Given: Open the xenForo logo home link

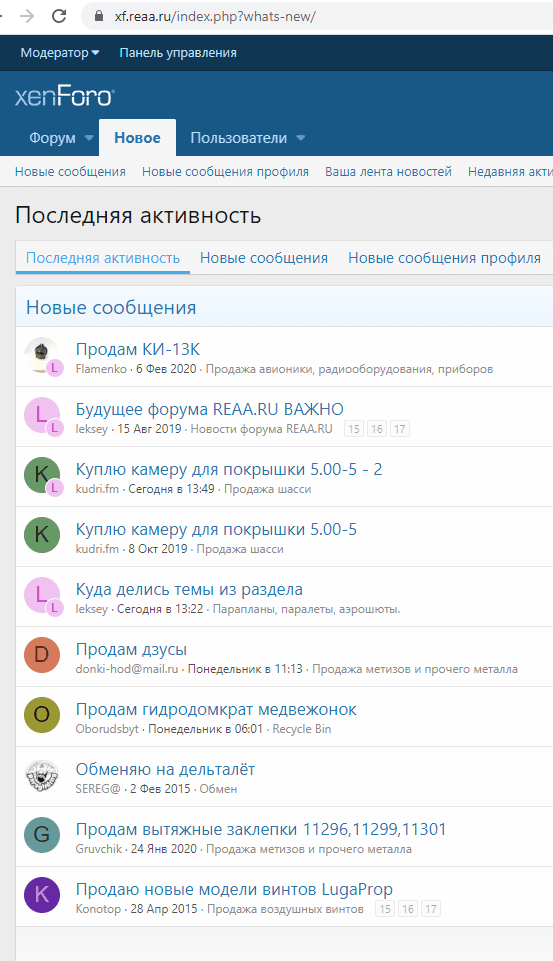Looking at the screenshot, I should pyautogui.click(x=65, y=97).
